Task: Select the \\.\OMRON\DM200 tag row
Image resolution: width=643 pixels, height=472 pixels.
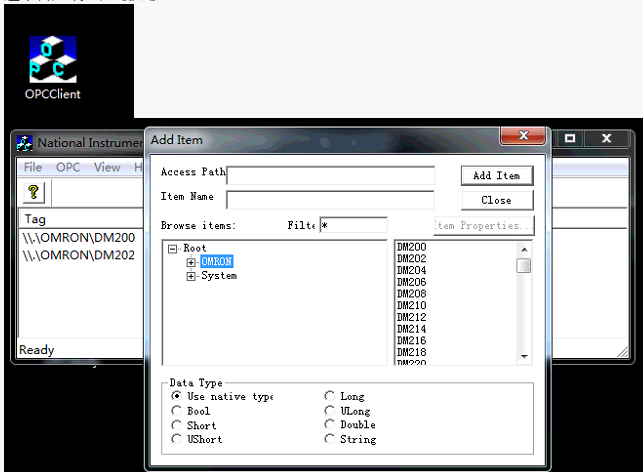Action: coord(66,240)
